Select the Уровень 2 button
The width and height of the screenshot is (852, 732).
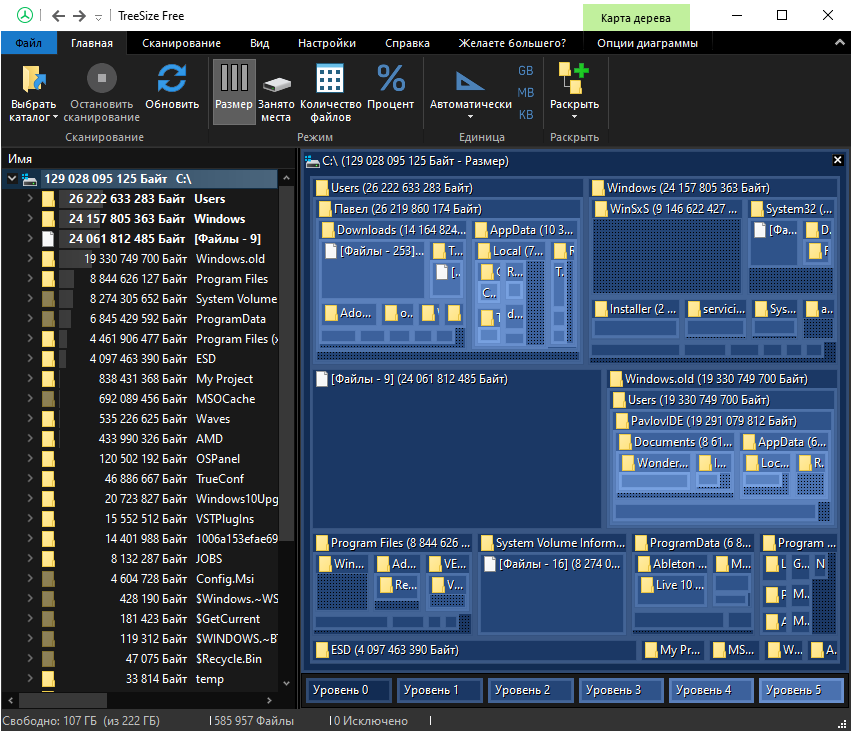click(530, 690)
